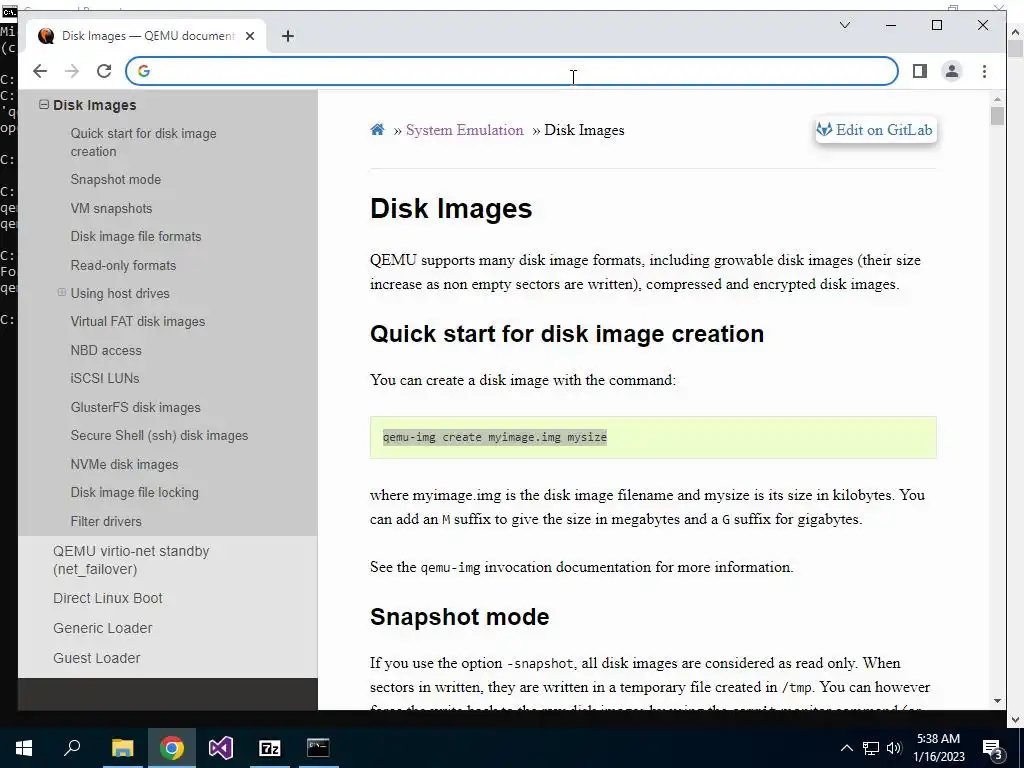The height and width of the screenshot is (768, 1024).
Task: Collapse the Disk Images sidebar section
Action: (x=44, y=104)
